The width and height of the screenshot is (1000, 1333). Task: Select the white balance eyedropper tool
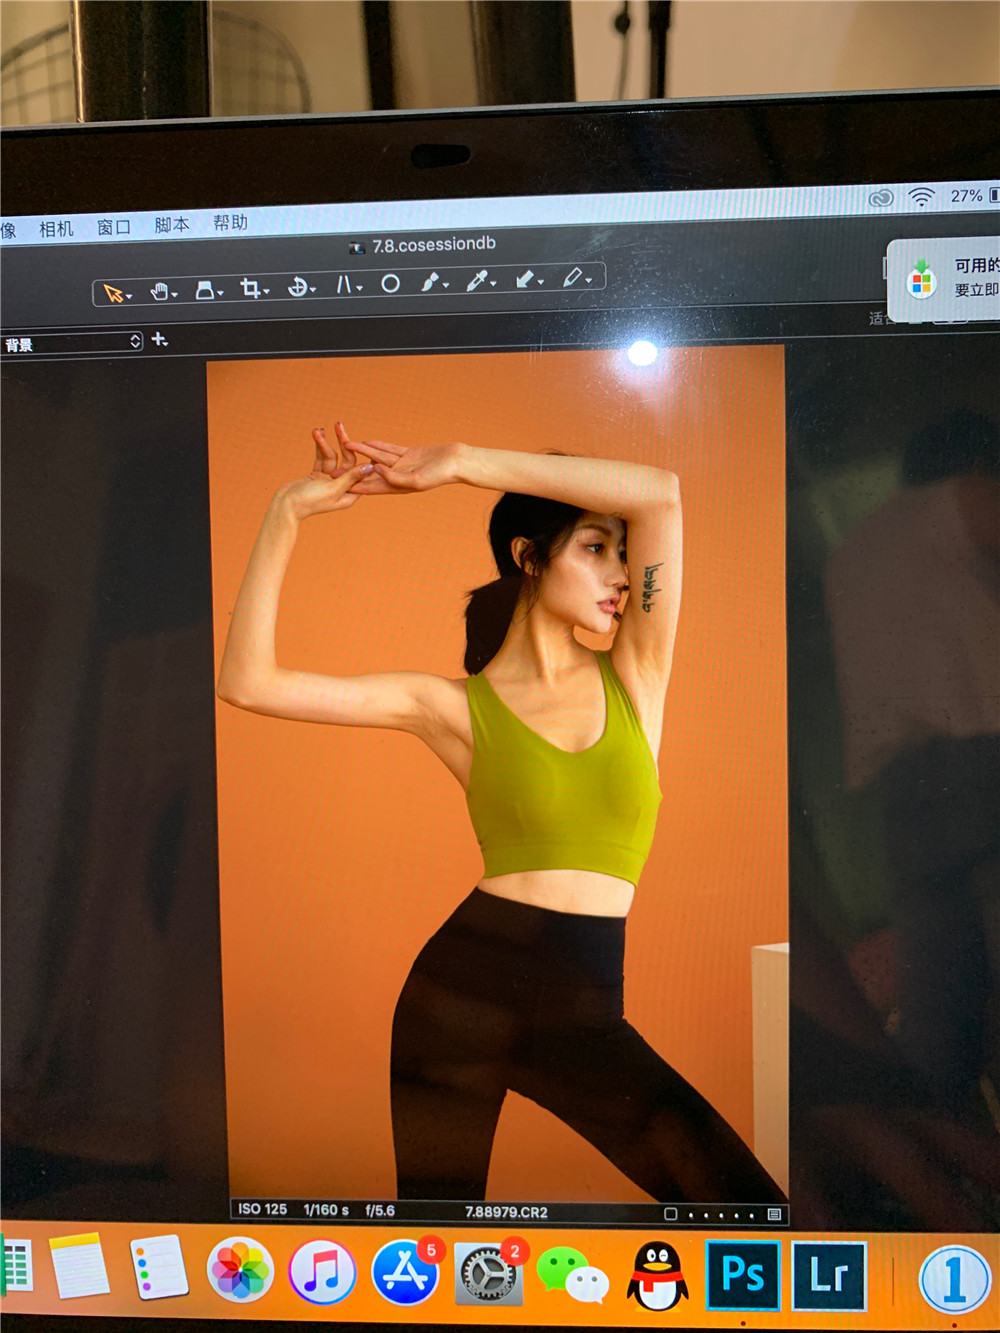(477, 281)
